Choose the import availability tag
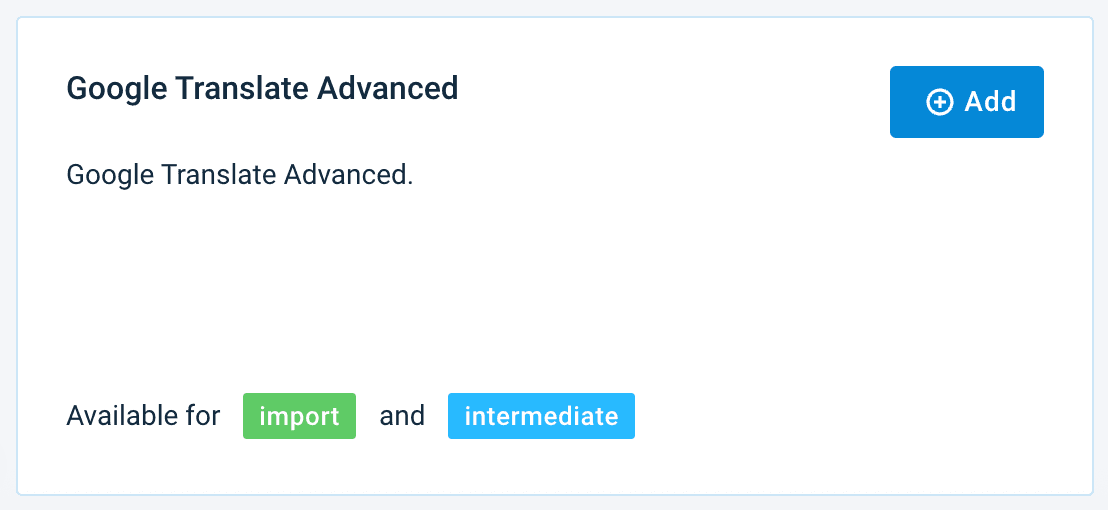Screen dimensions: 1108x510 (x=299, y=416)
